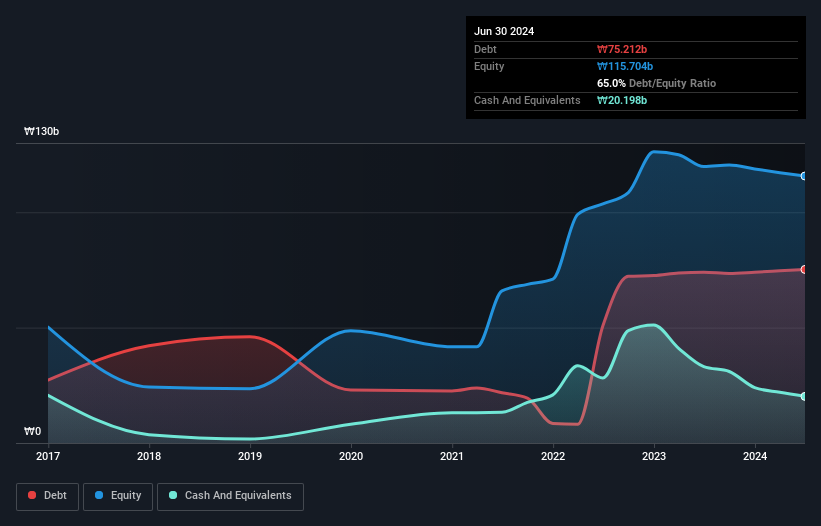Select the 2022 x-axis label

[553, 456]
